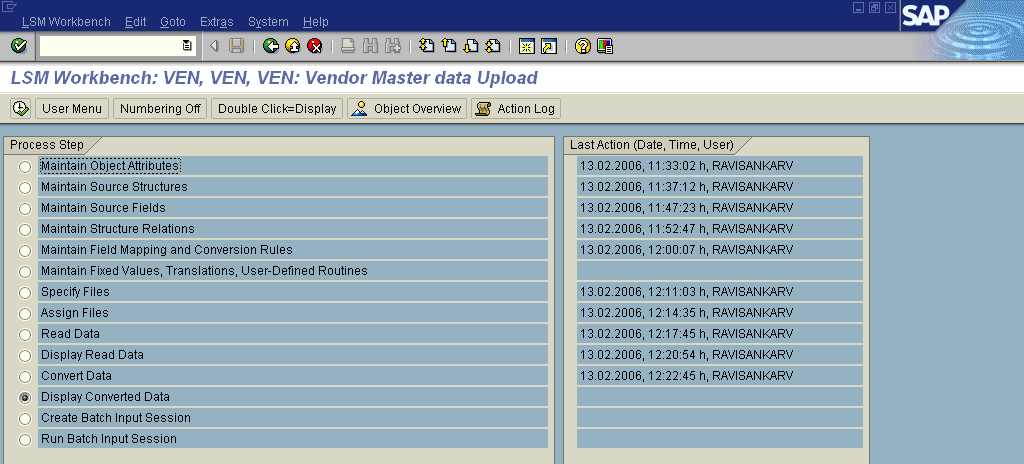This screenshot has width=1024, height=464.
Task: Click the green Back arrow icon
Action: point(270,46)
